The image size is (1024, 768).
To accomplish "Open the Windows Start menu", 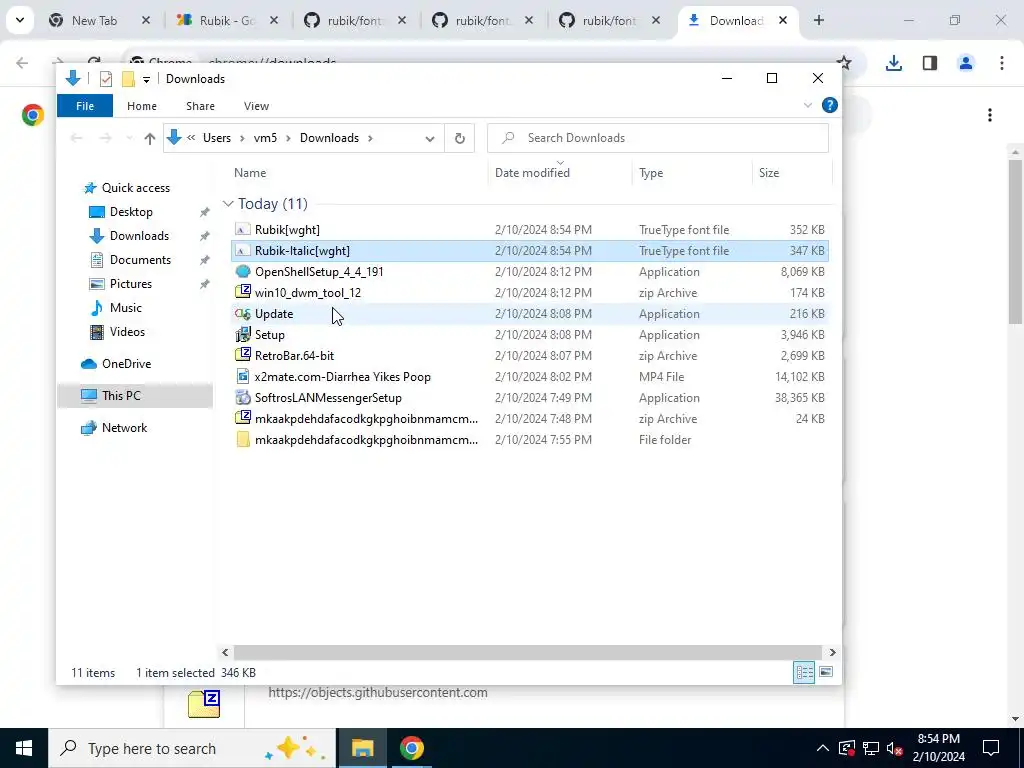I will point(24,748).
